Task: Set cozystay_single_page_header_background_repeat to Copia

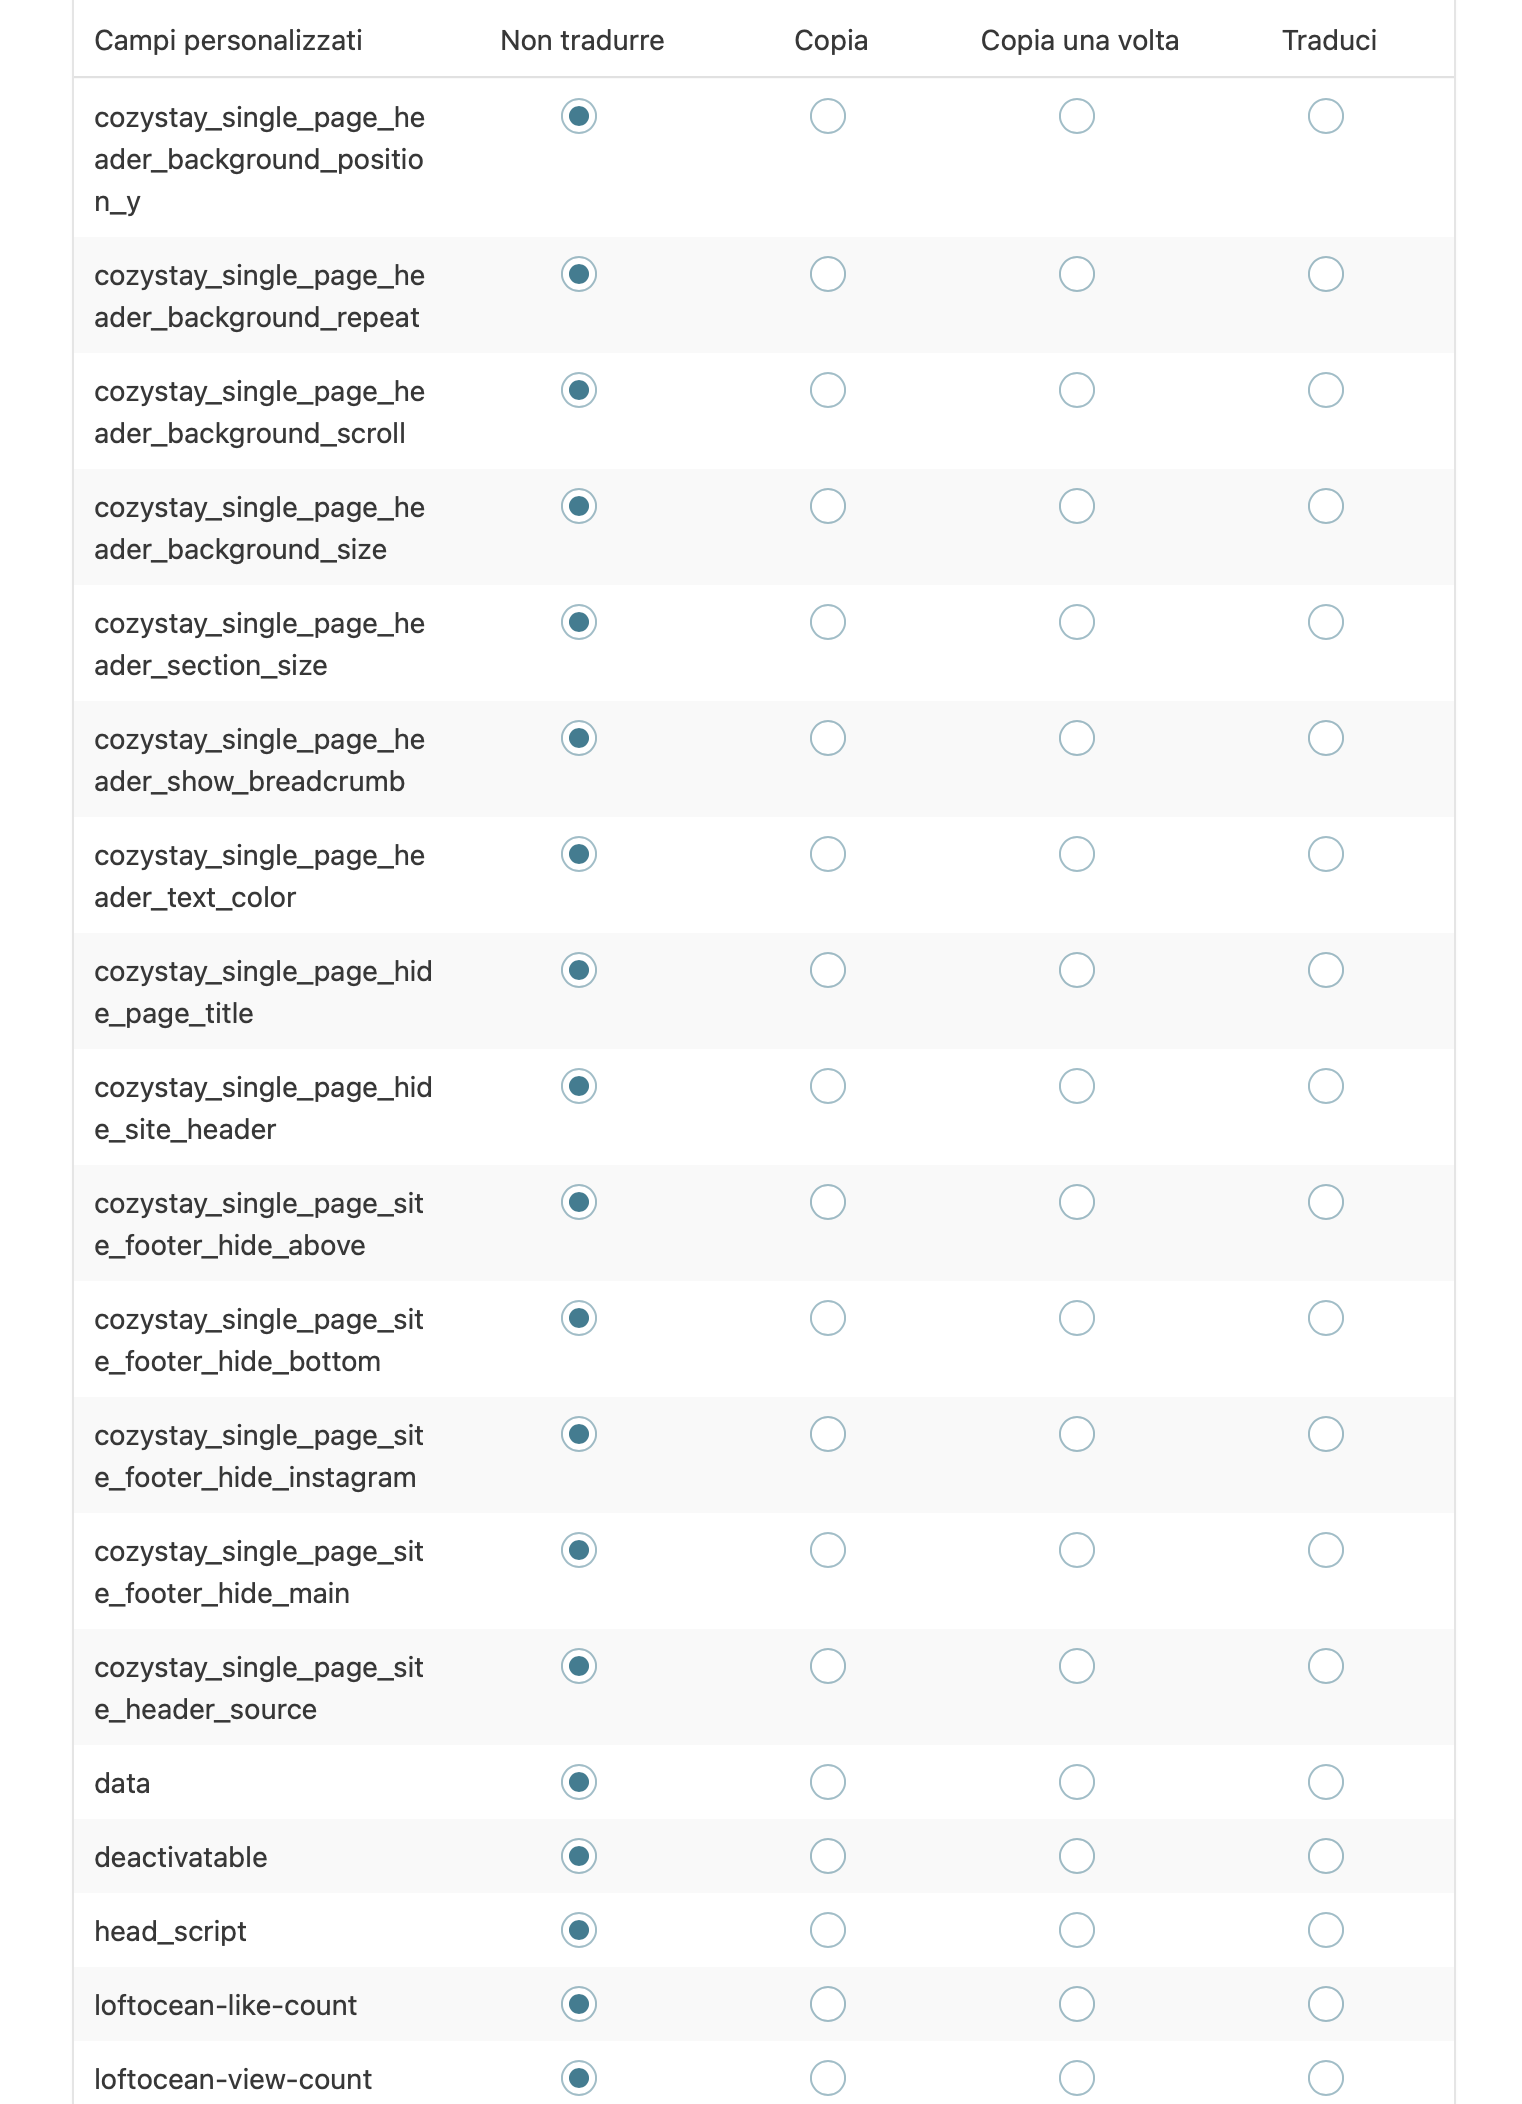Action: click(828, 274)
